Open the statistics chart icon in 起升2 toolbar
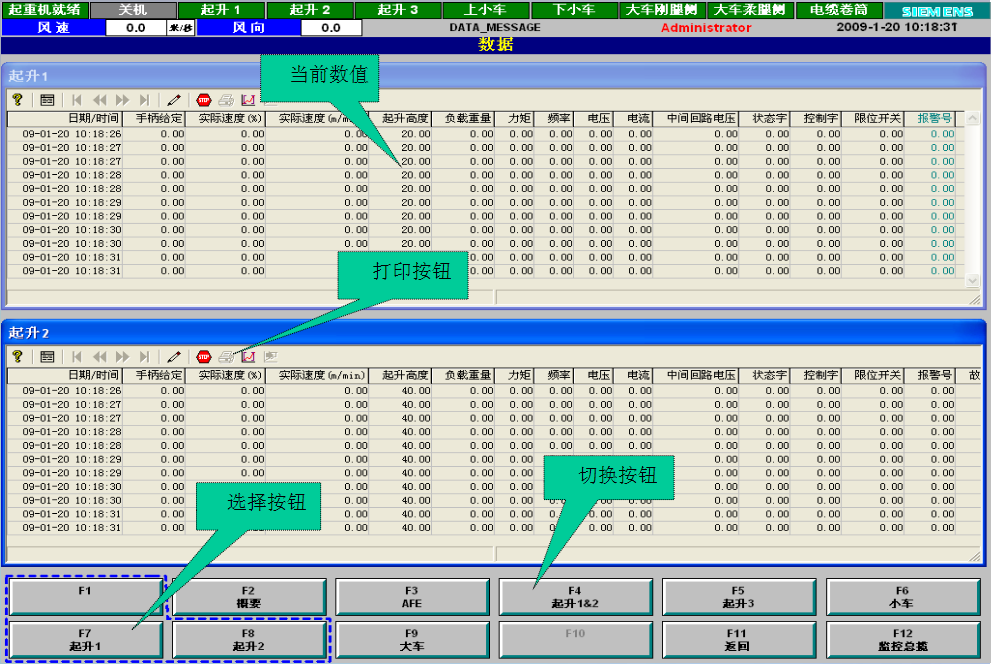This screenshot has height=665, width=991. (x=248, y=356)
